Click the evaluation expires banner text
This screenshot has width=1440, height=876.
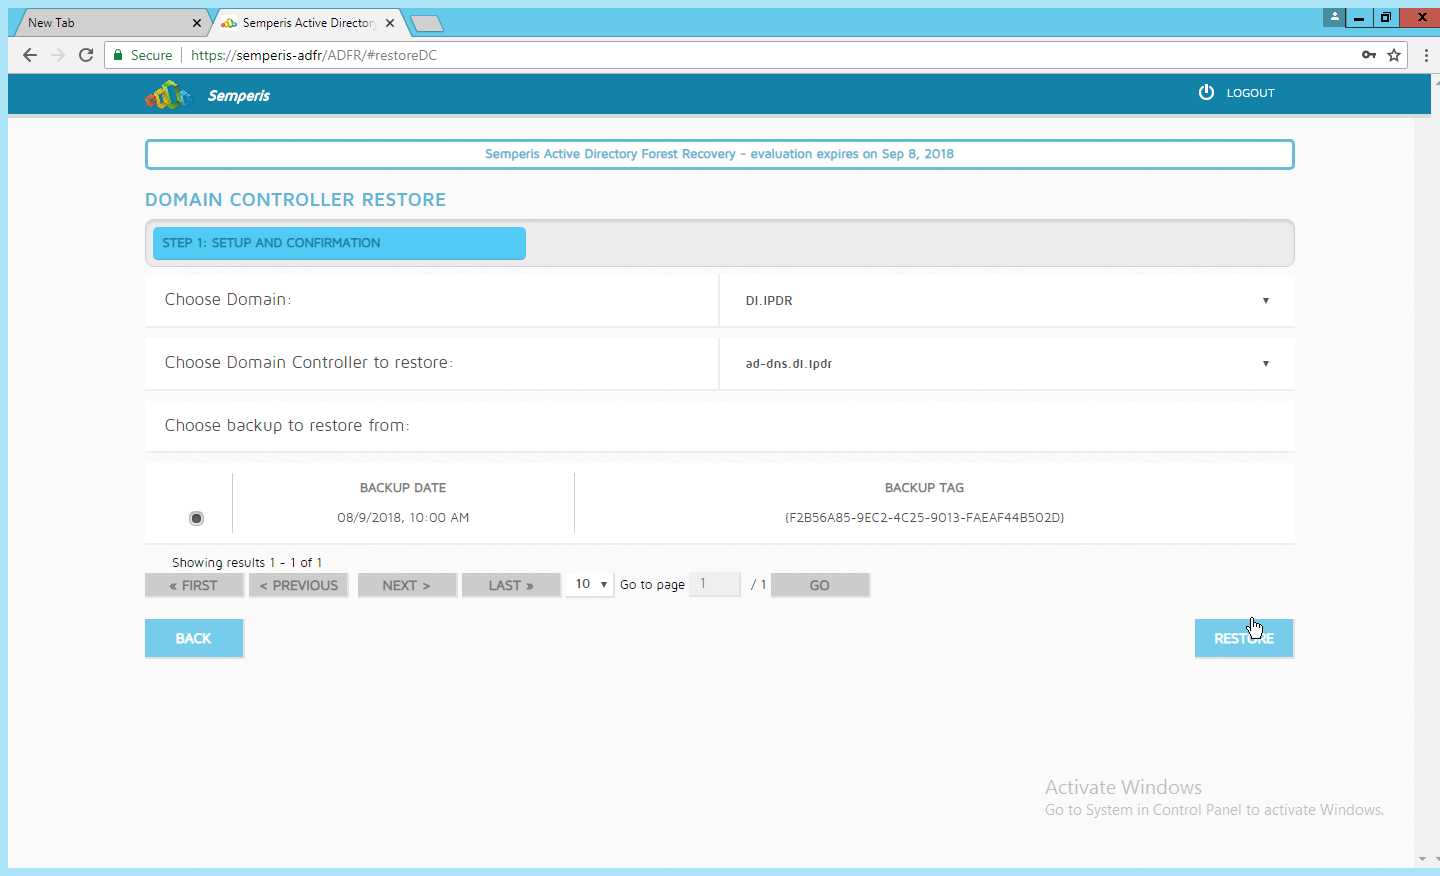719,154
